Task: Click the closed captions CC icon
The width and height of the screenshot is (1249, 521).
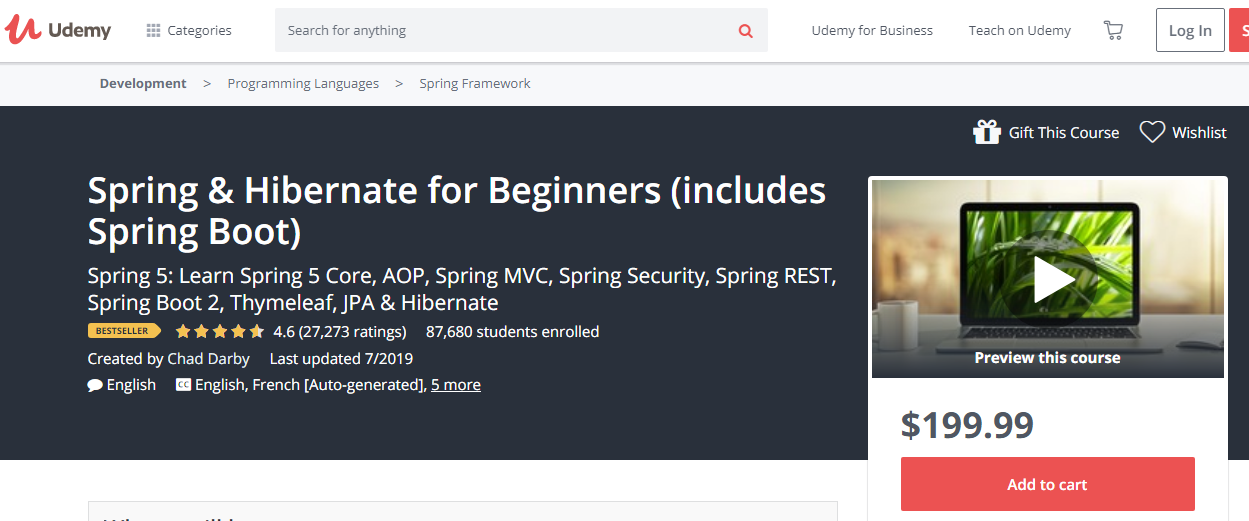Action: (183, 385)
